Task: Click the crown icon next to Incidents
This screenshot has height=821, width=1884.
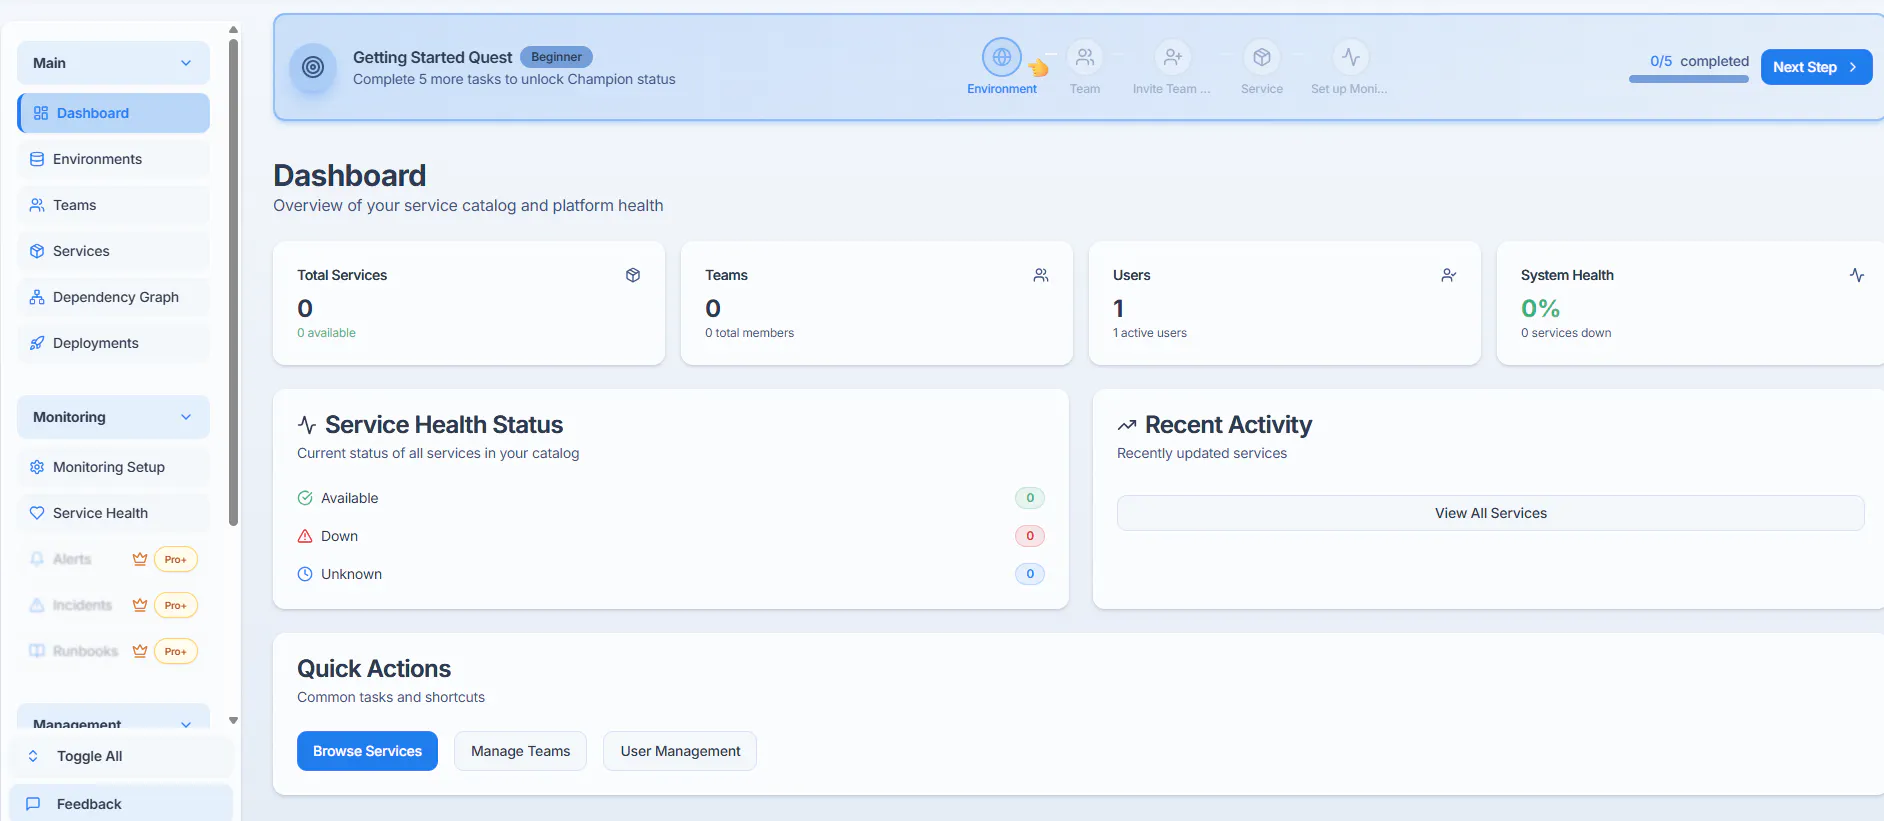Action: [x=140, y=605]
